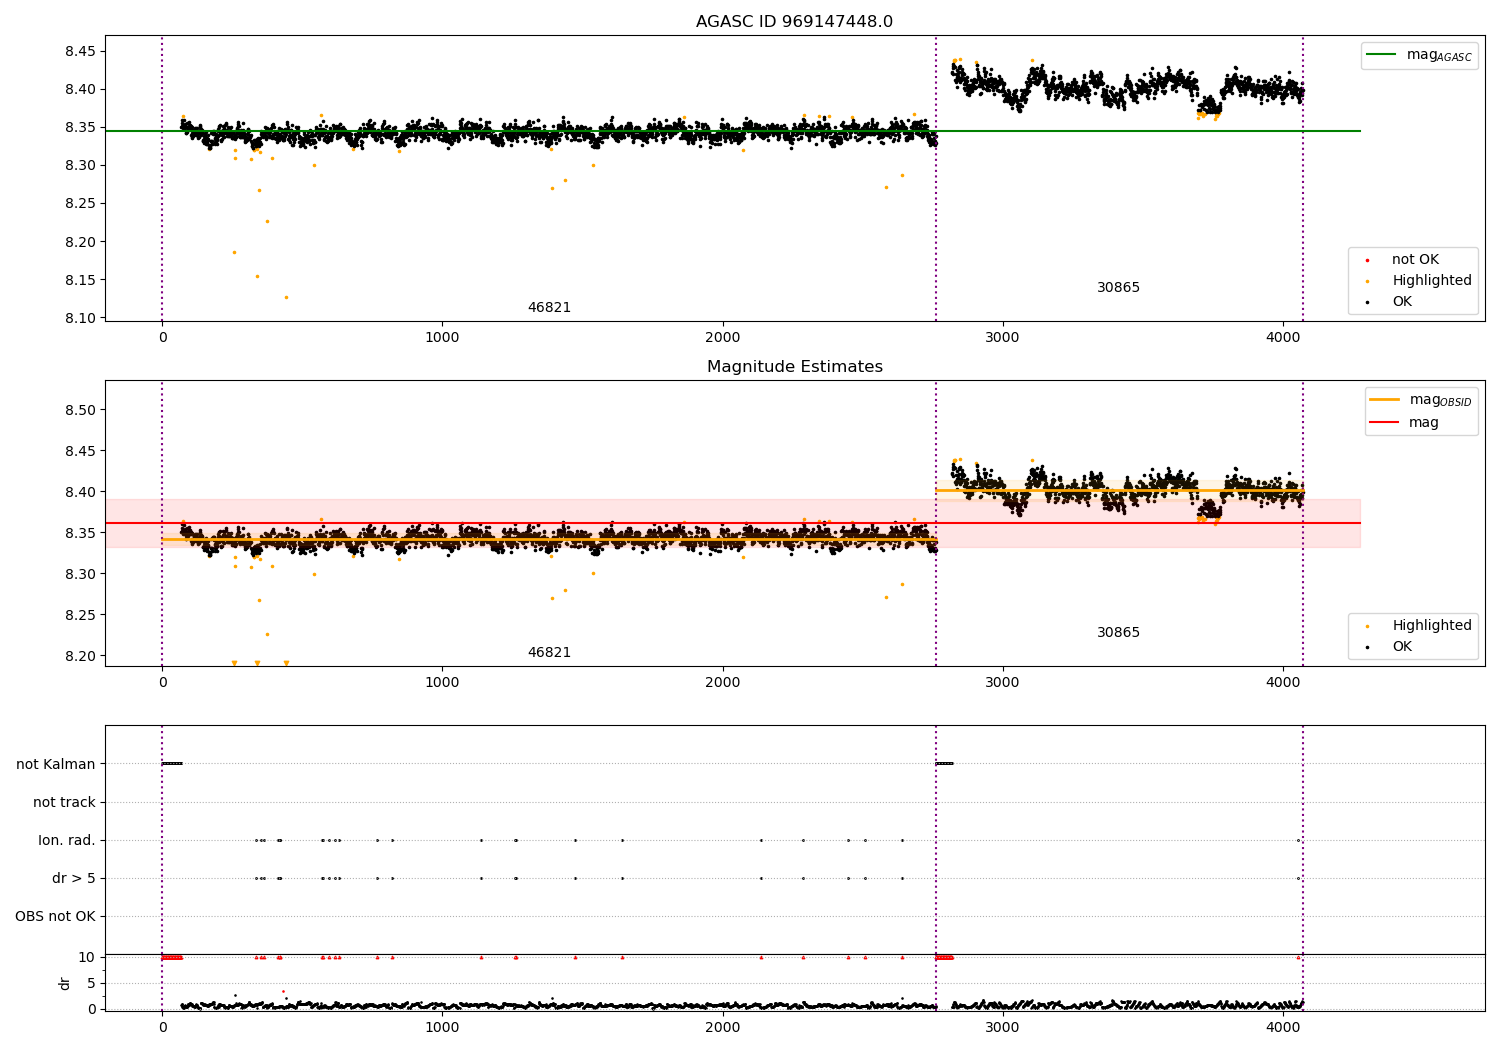Click x-axis tick 1000 under Magnitude Estimates plot
This screenshot has width=1500, height=1050.
(x=442, y=683)
